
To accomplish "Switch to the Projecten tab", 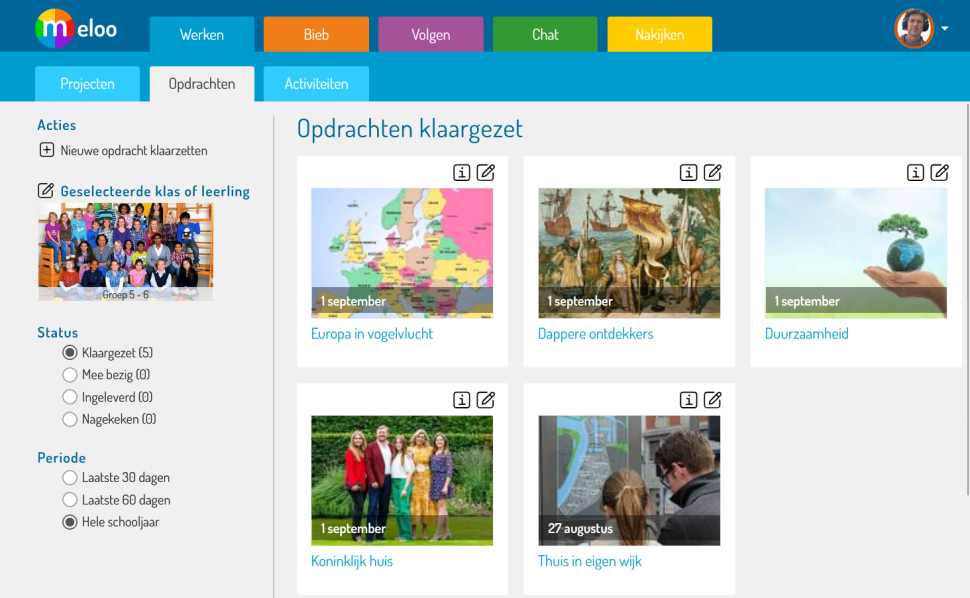I will pyautogui.click(x=87, y=84).
